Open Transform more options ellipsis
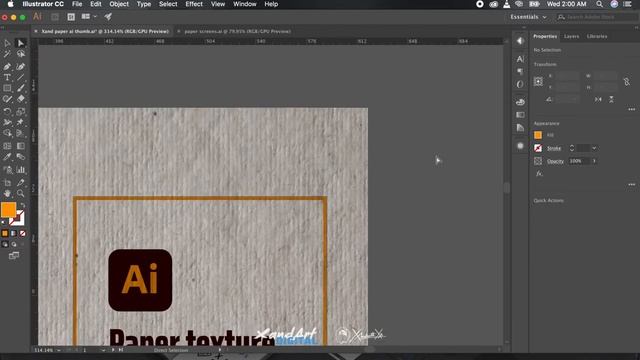Image resolution: width=640 pixels, height=360 pixels. point(631,109)
